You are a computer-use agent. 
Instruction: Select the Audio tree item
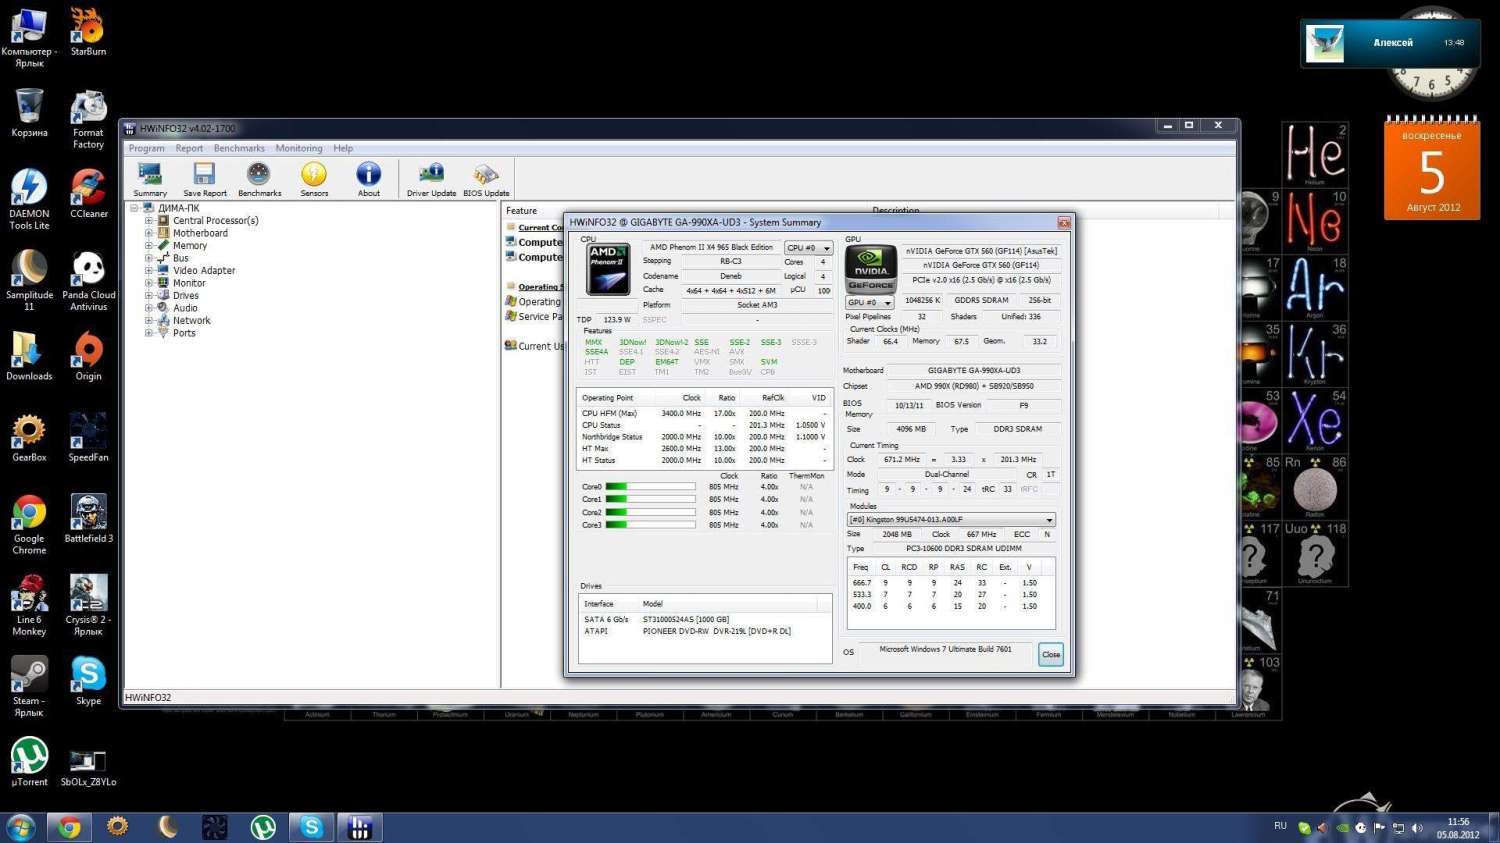(185, 308)
